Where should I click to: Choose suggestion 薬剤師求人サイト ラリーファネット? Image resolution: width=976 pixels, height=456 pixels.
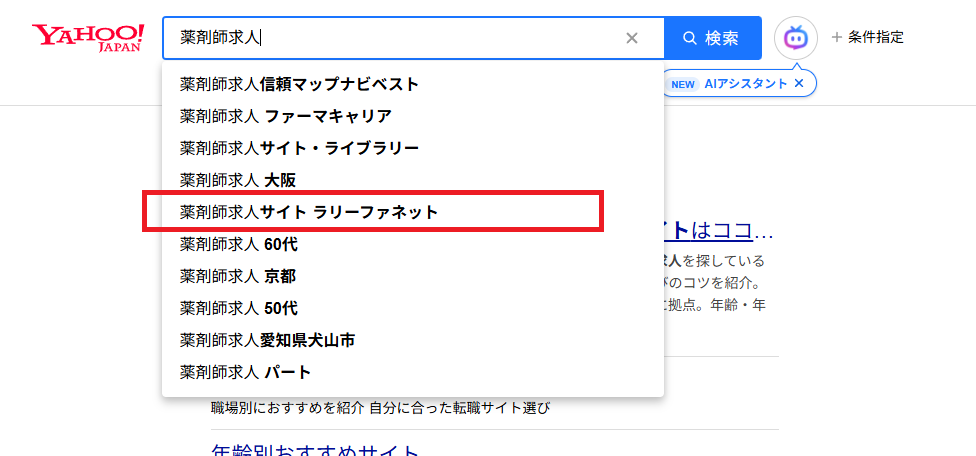(413, 213)
